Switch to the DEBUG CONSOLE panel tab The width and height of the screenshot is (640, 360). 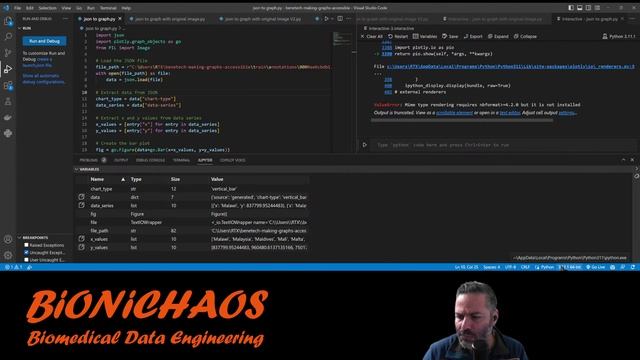150,160
